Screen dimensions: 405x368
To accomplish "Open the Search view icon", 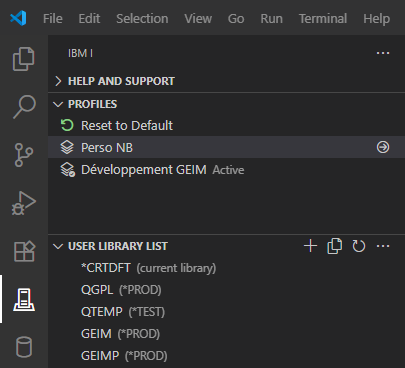I will pyautogui.click(x=24, y=107).
